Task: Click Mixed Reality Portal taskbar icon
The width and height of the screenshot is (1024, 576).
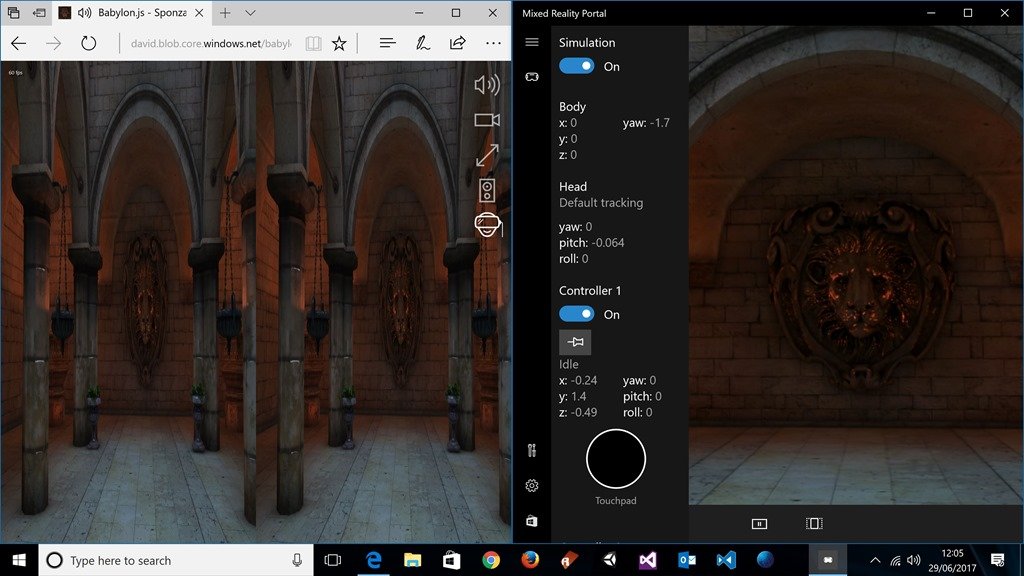Action: [x=828, y=560]
